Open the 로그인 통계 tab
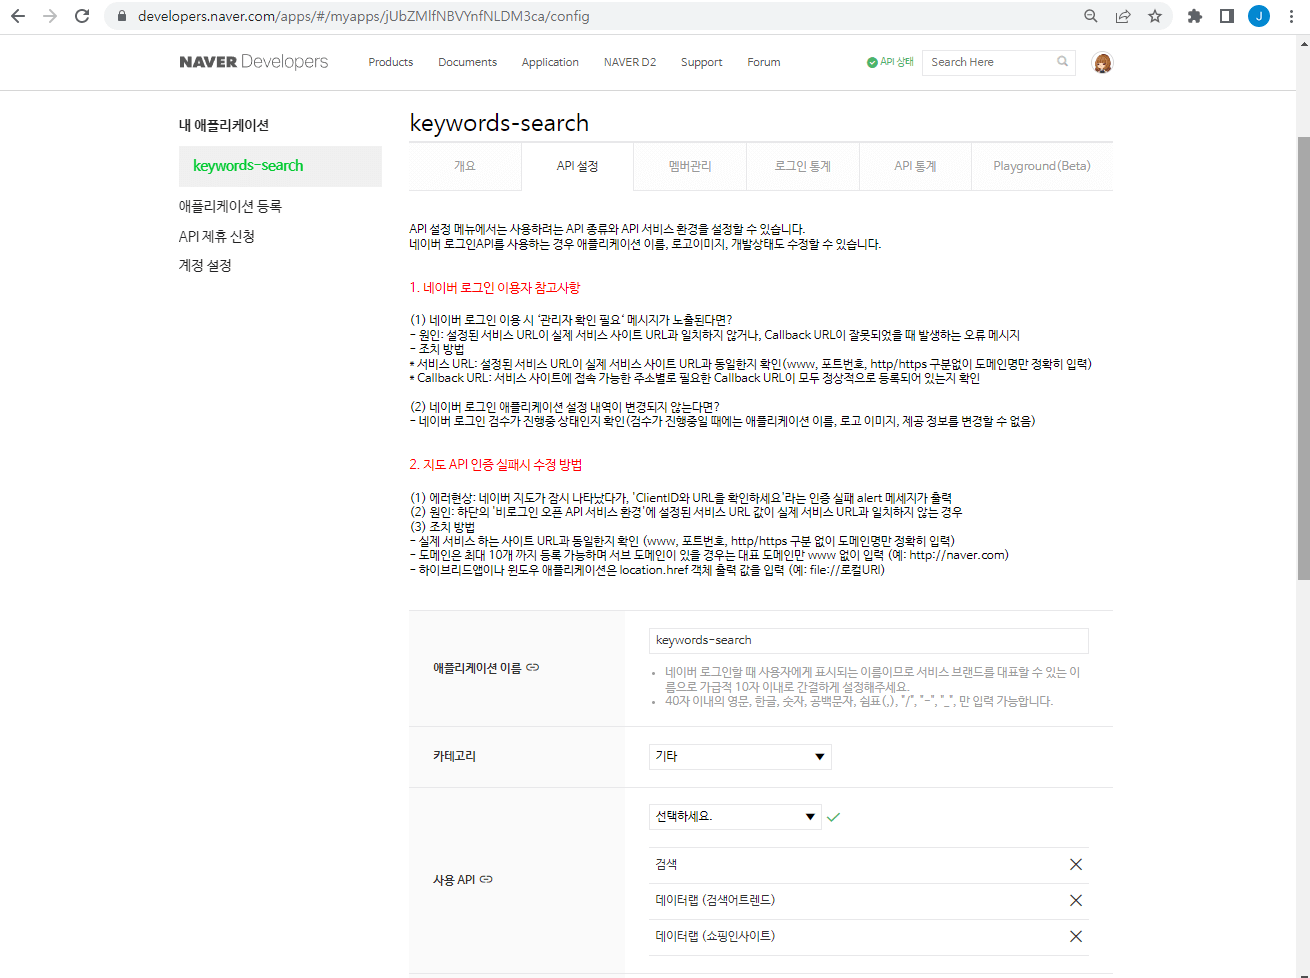The height and width of the screenshot is (978, 1310). tap(803, 166)
